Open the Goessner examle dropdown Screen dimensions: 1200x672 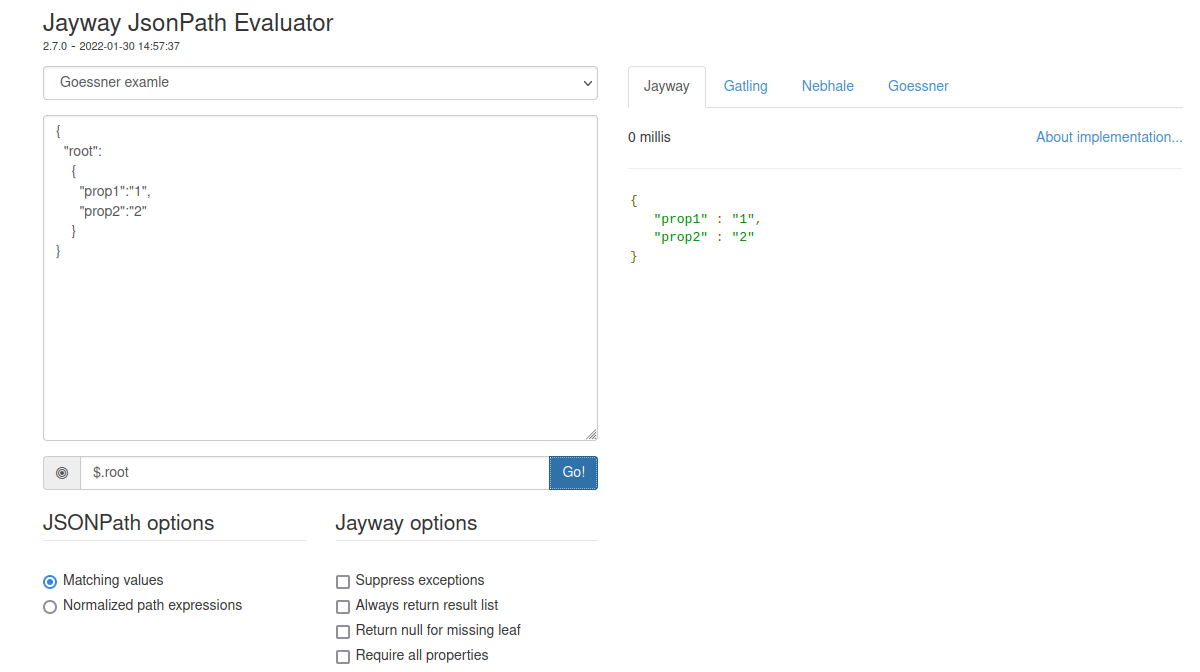tap(320, 83)
